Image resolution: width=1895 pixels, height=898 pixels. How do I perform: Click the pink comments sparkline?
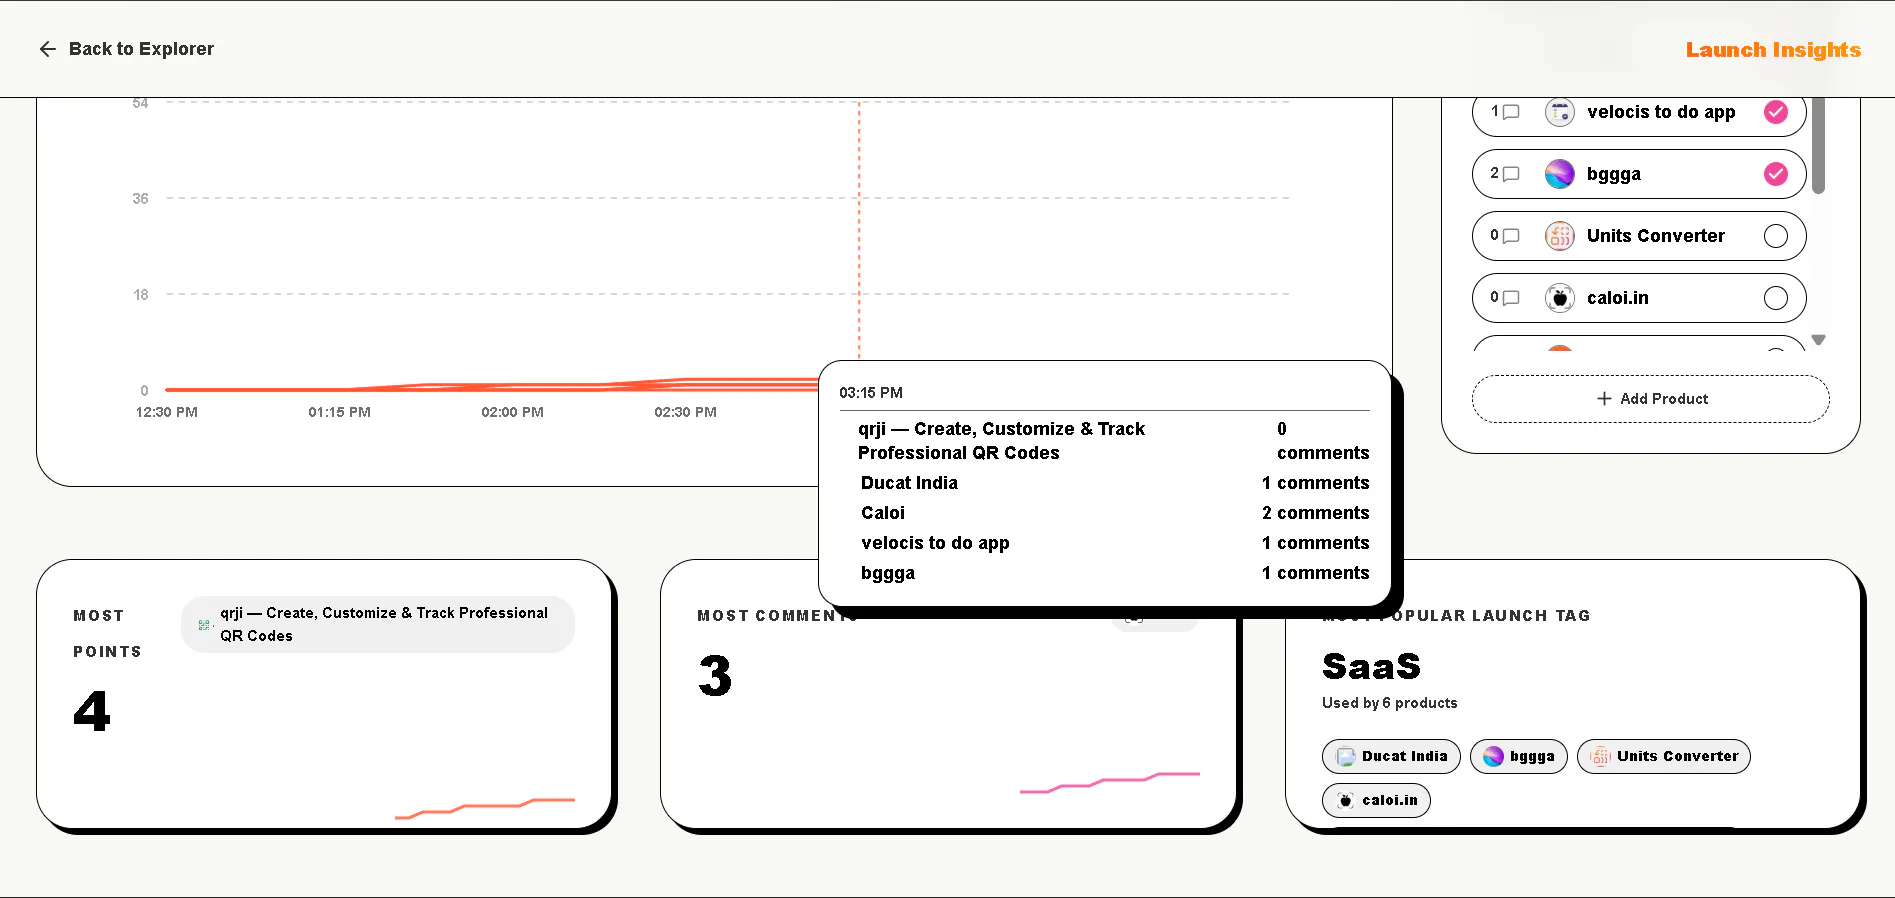[1109, 782]
